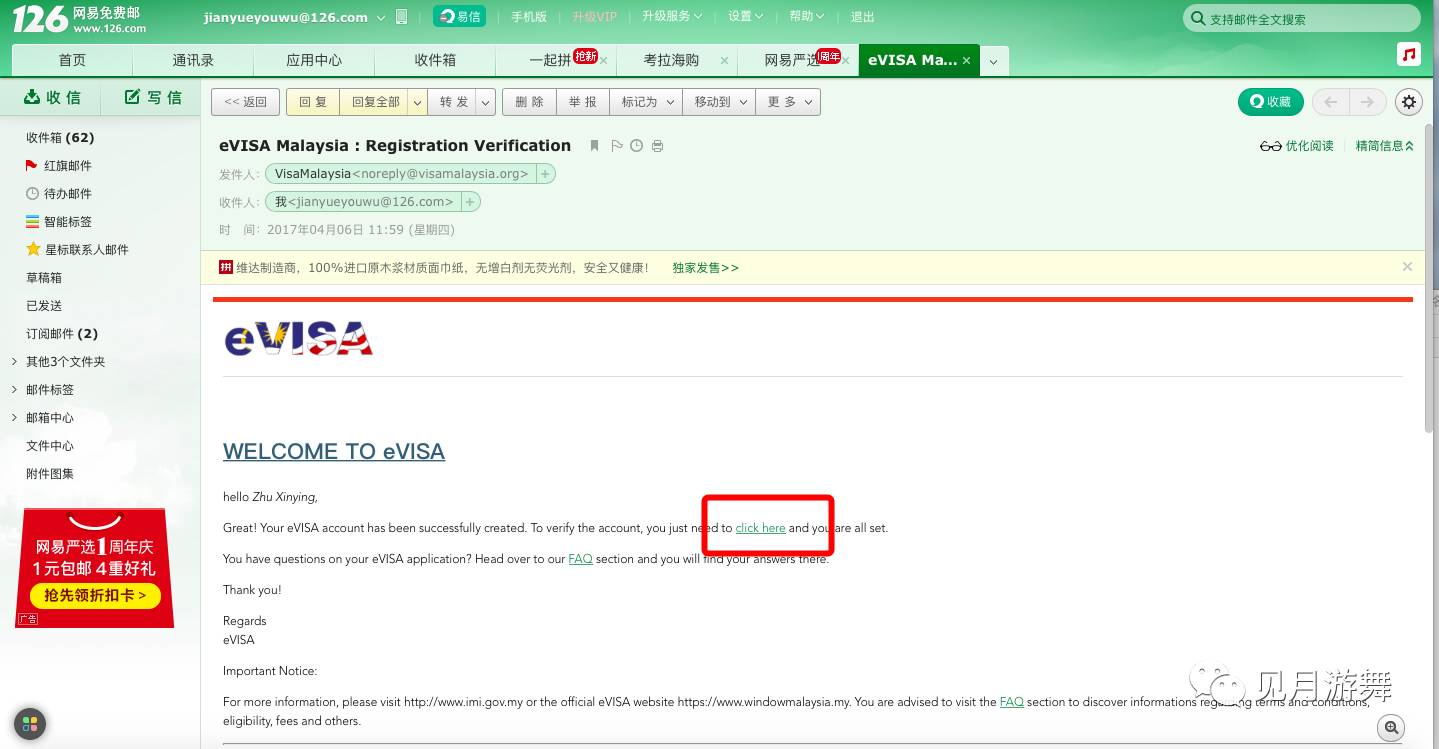The height and width of the screenshot is (749, 1439).
Task: Collapse header with 精简信息
Action: click(1385, 146)
